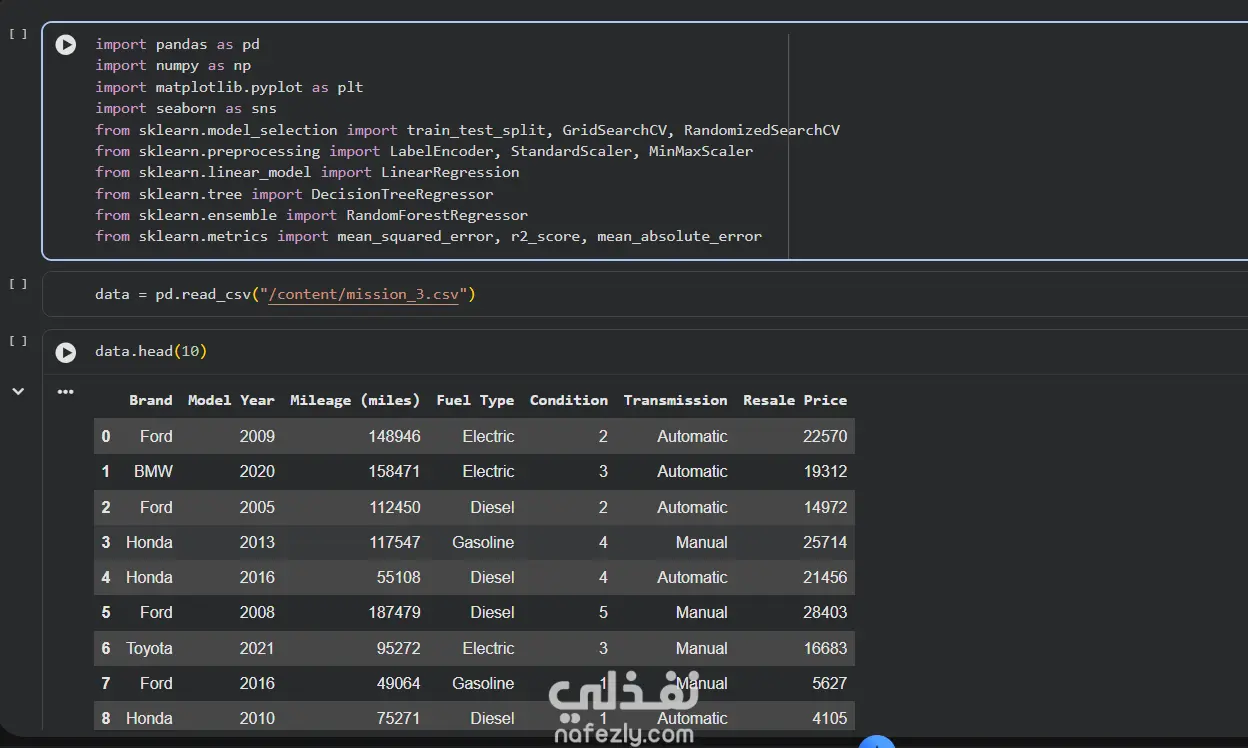1248x748 pixels.
Task: Select mileage value 55108
Action: [399, 577]
